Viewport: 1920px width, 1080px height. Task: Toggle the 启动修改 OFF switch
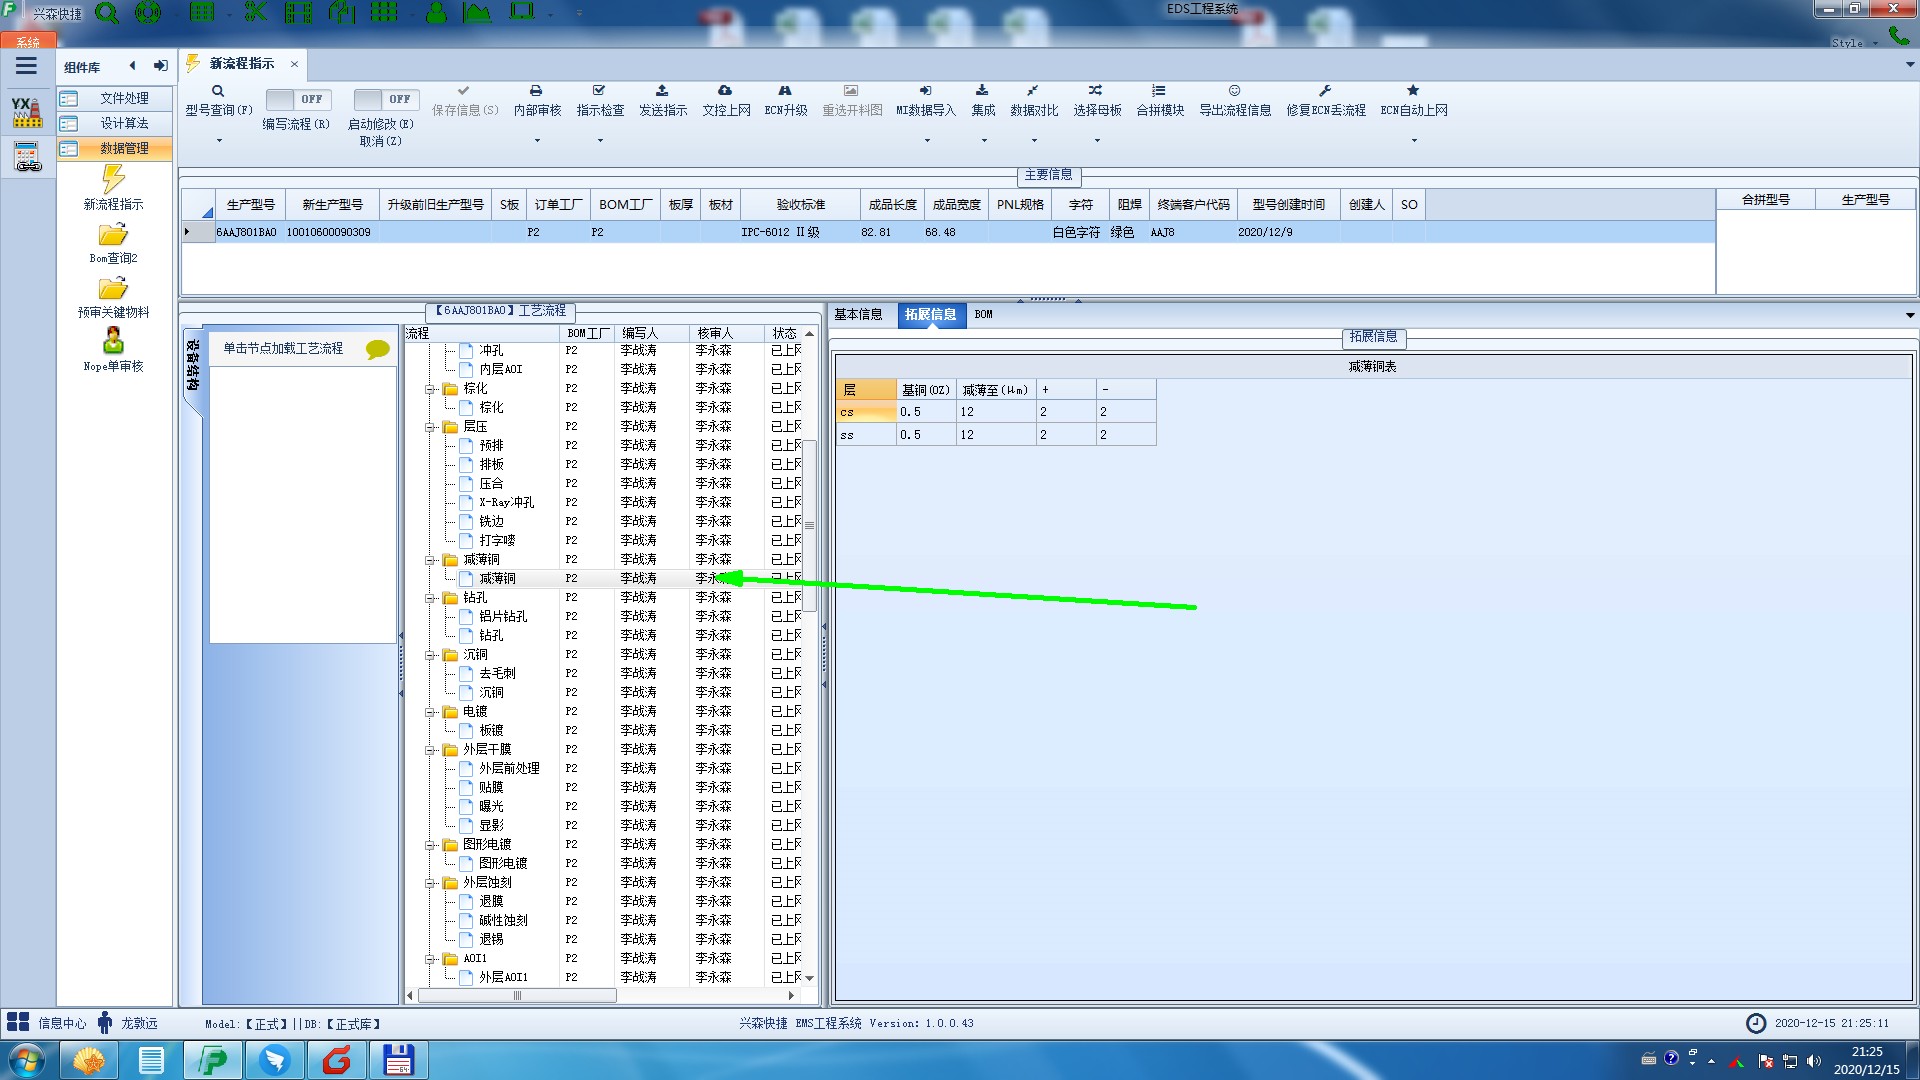coord(385,99)
